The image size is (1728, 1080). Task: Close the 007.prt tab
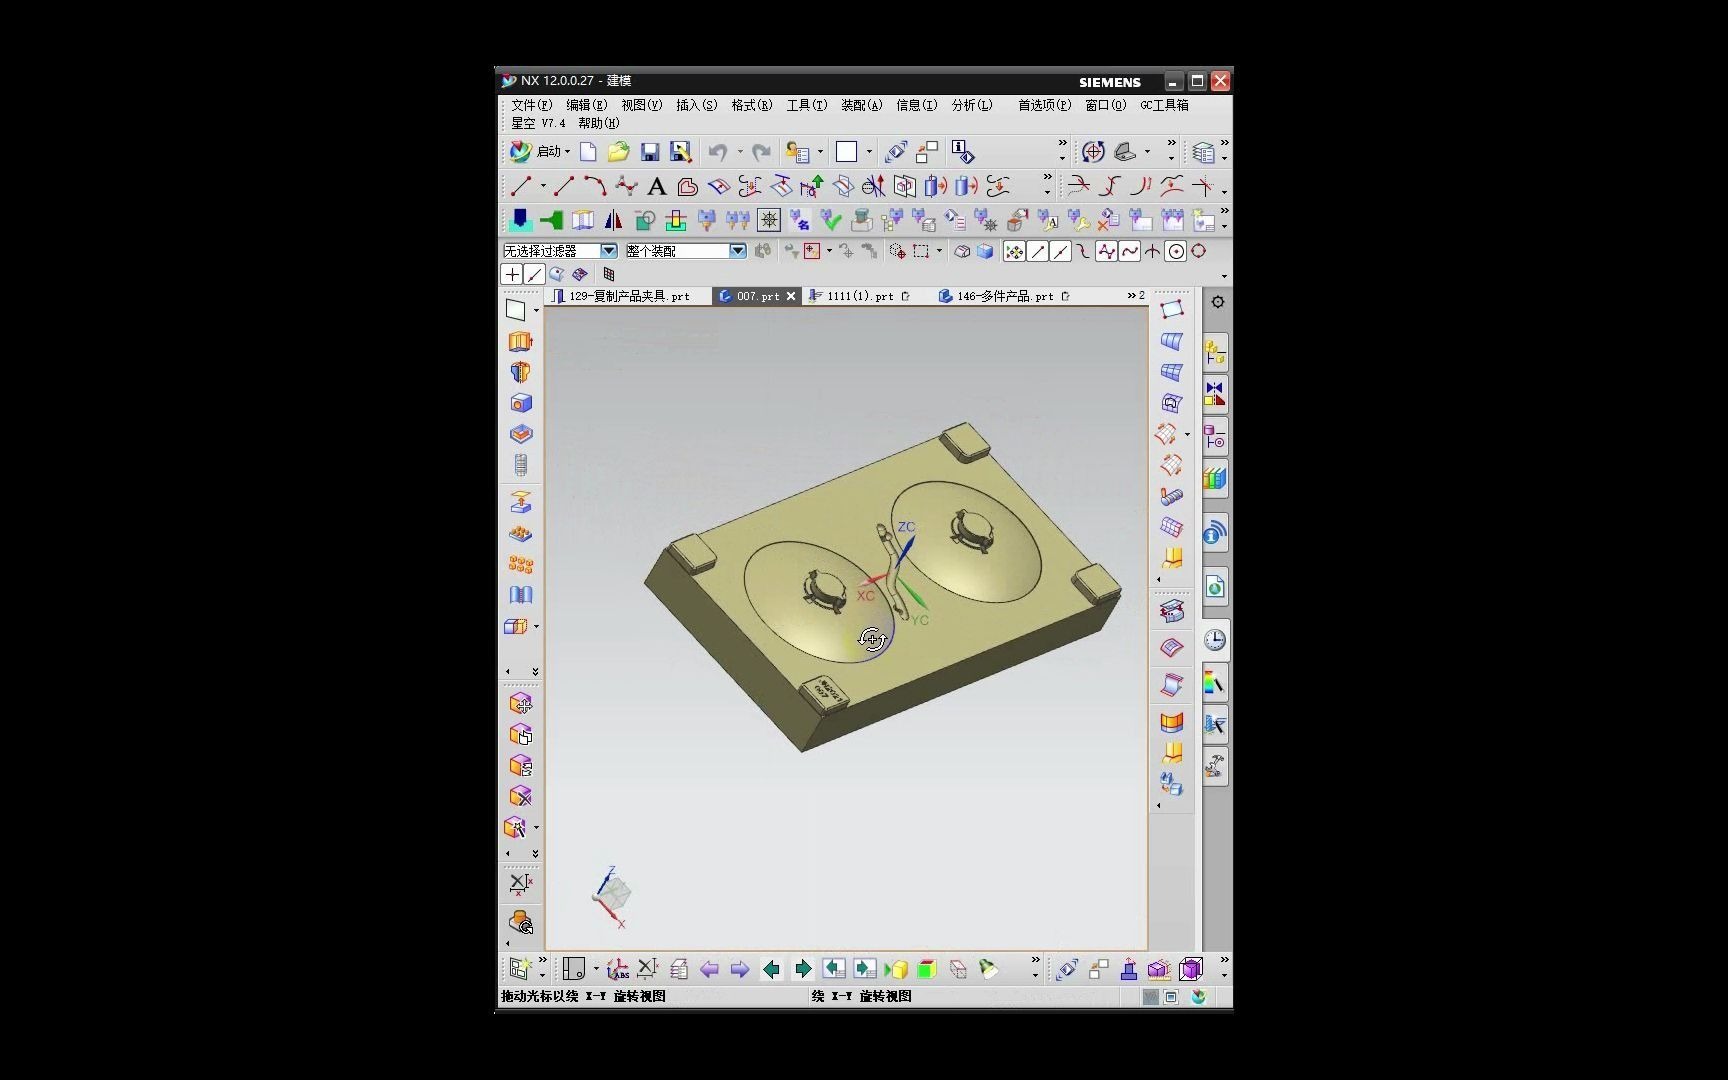pyautogui.click(x=791, y=296)
